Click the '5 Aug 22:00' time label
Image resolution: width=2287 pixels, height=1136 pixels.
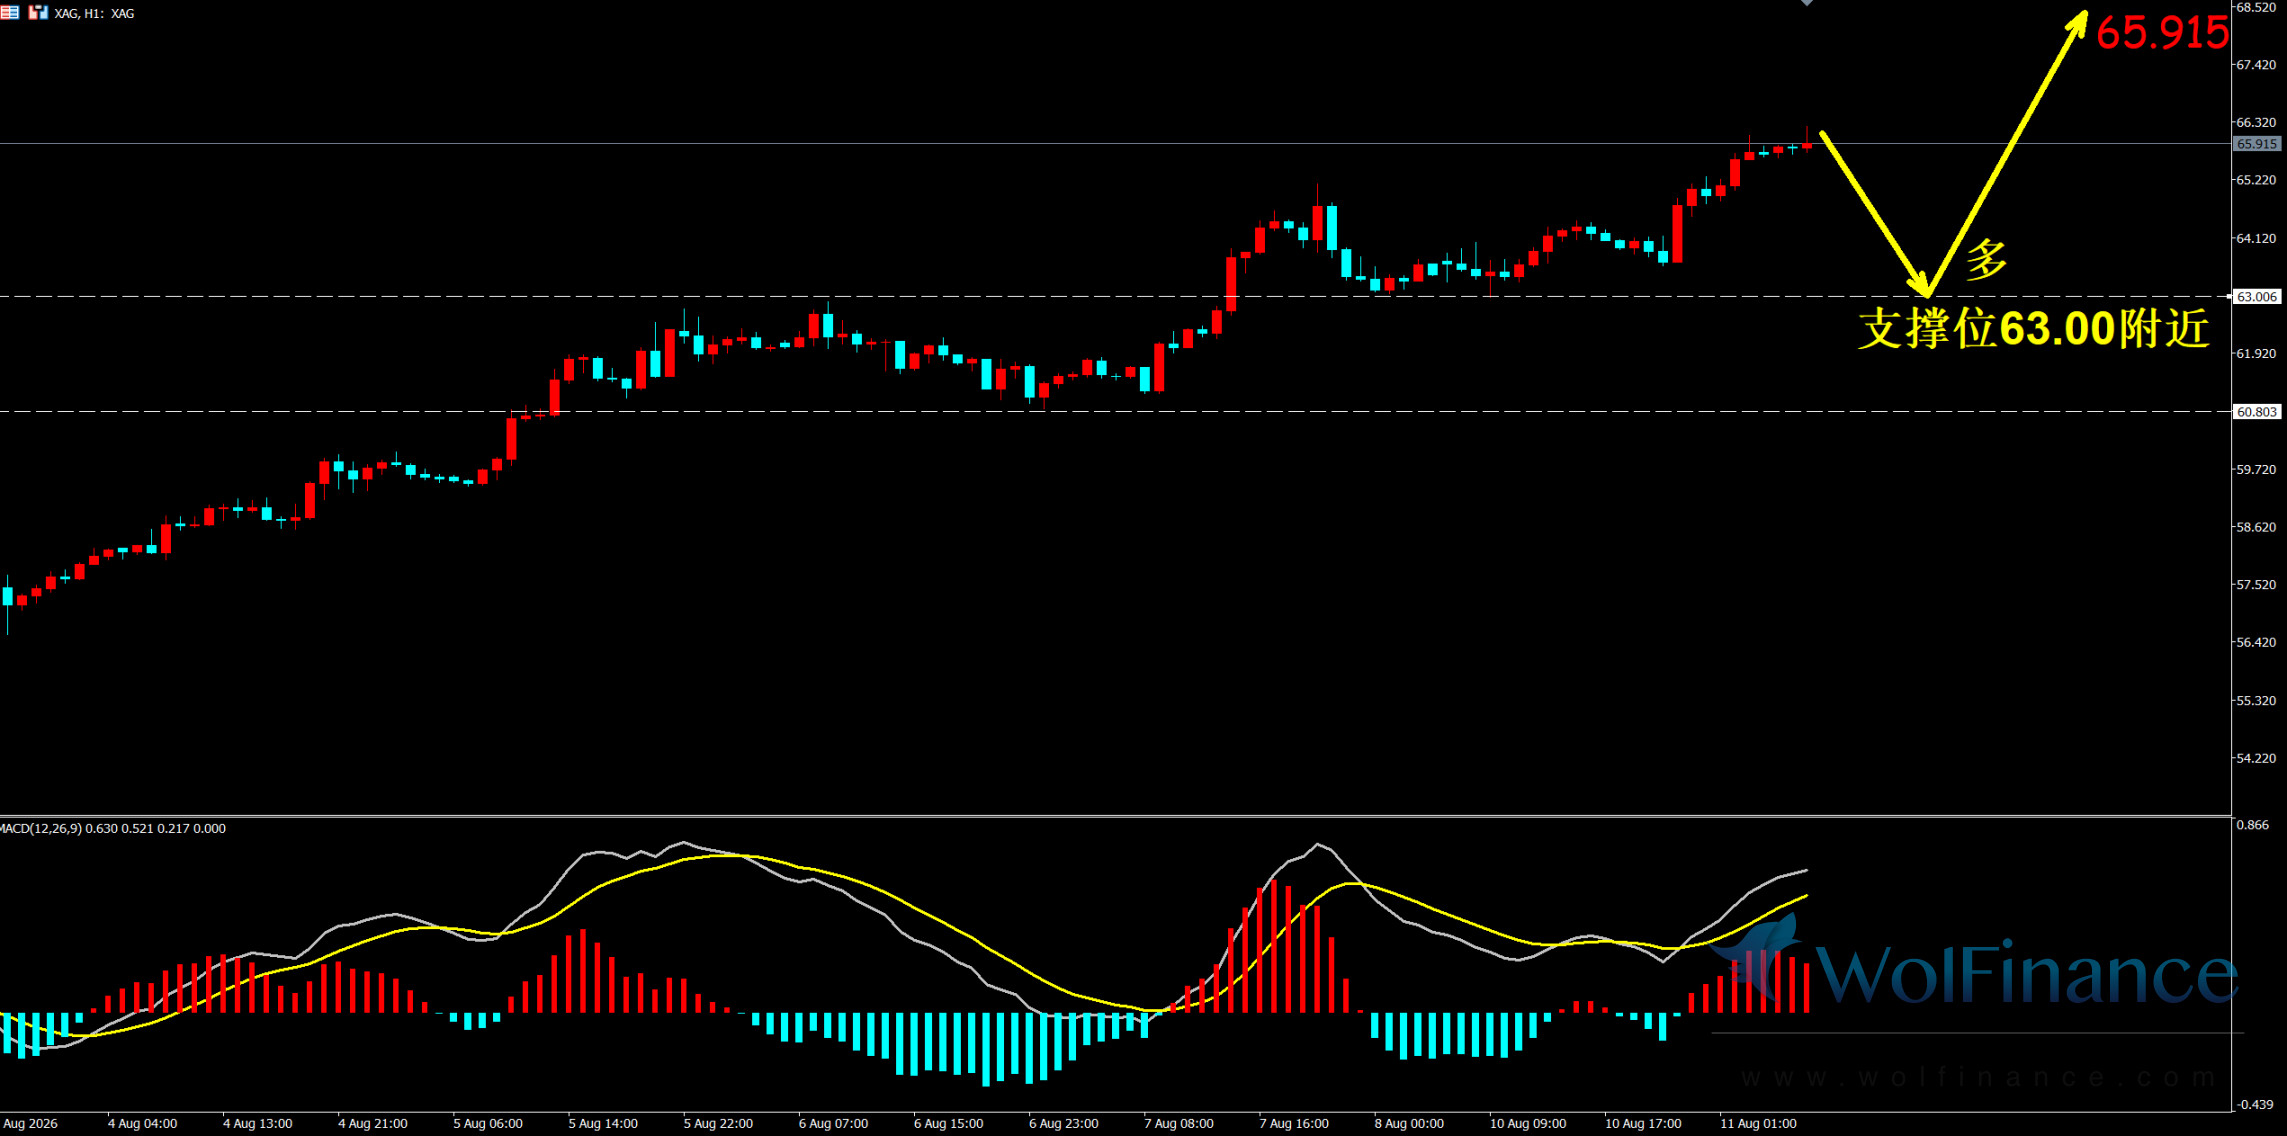[718, 1124]
